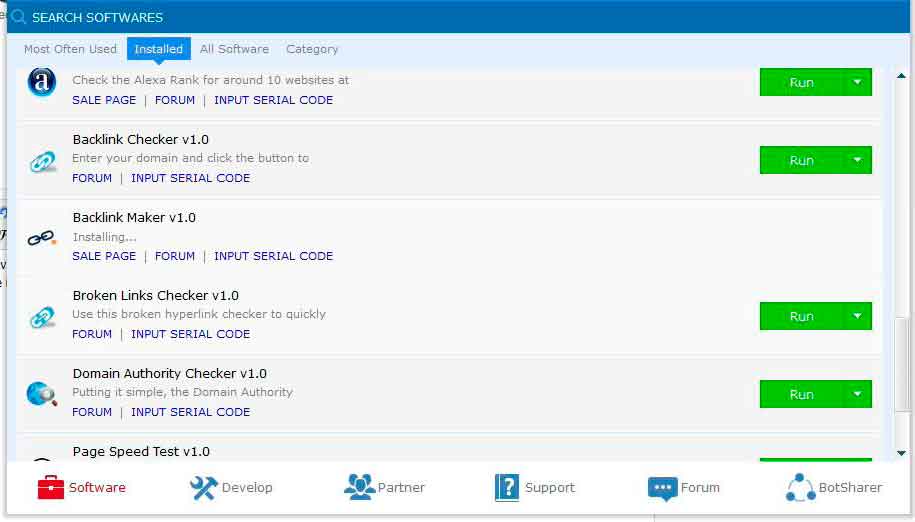Click the Domain Authority Checker globe icon
Image resolution: width=915 pixels, height=522 pixels.
(x=42, y=394)
